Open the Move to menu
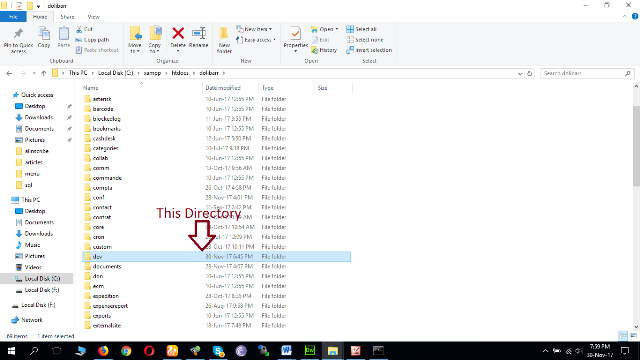640x360 pixels. (135, 40)
